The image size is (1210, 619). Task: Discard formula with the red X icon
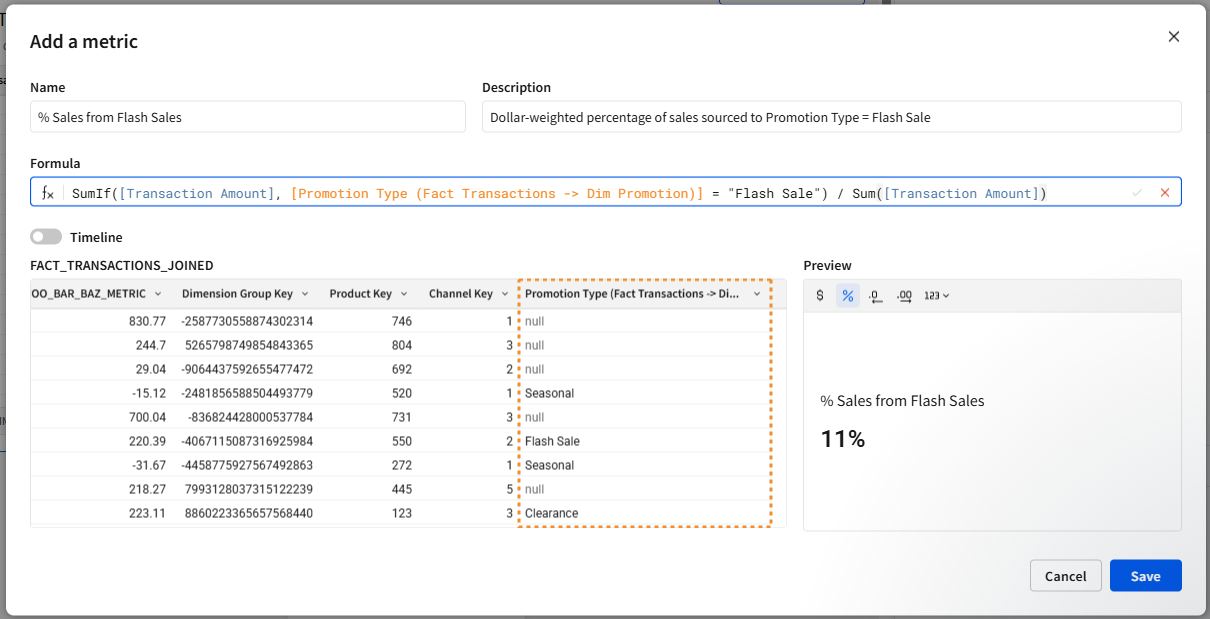(1165, 192)
